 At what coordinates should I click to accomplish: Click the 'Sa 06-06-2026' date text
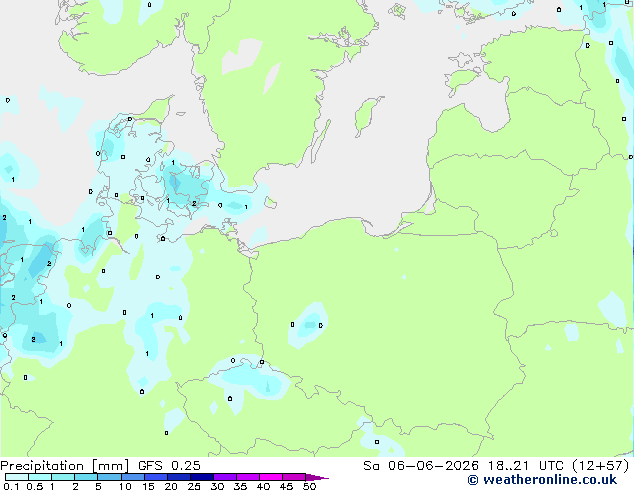pos(421,466)
